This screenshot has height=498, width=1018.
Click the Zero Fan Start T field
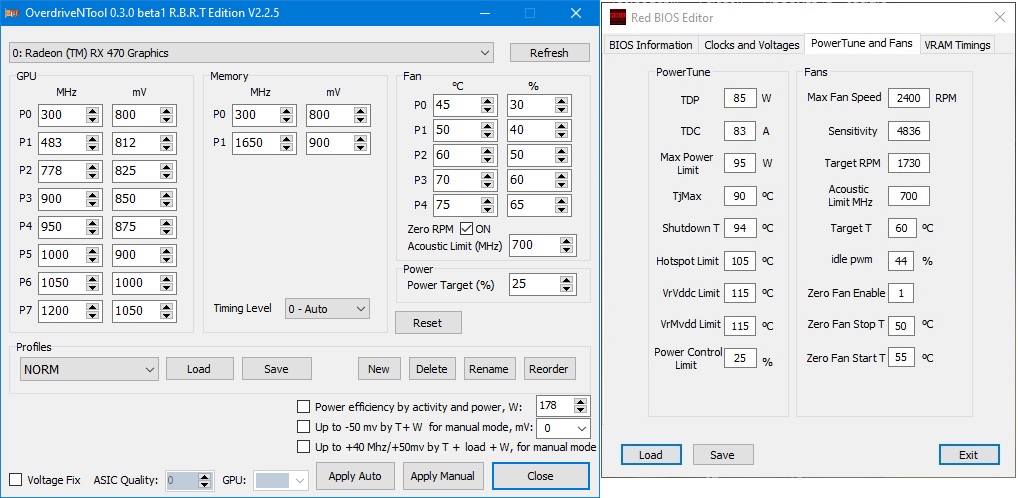pos(901,358)
